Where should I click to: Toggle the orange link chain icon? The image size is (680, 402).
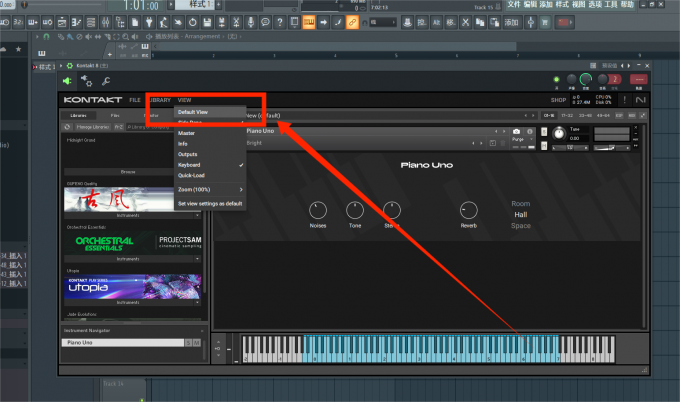(352, 22)
